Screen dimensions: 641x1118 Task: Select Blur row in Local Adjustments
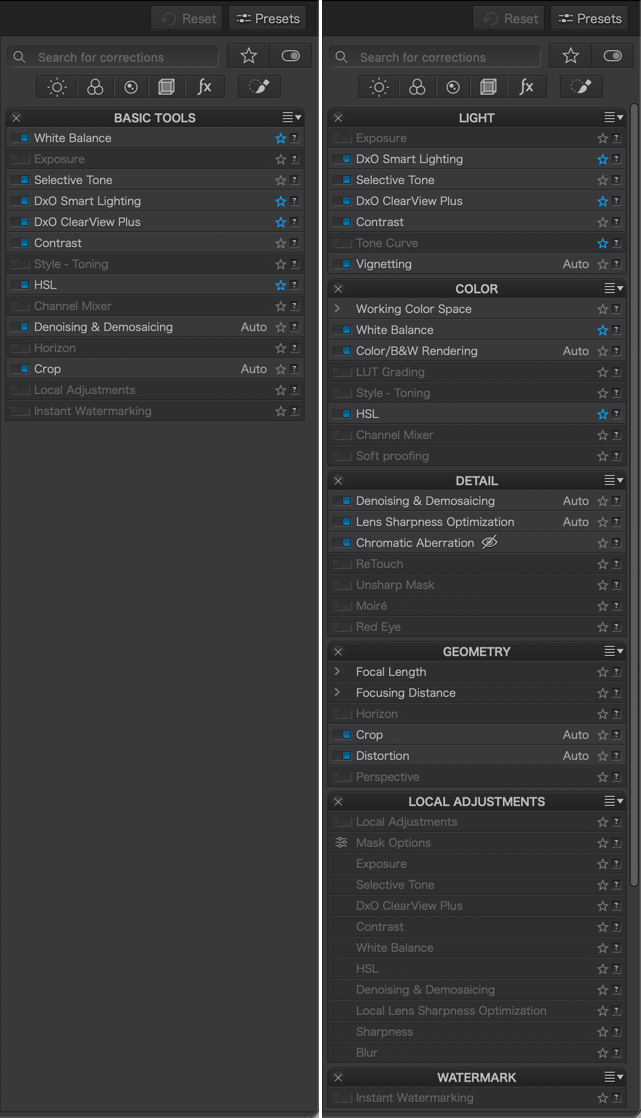click(477, 1052)
